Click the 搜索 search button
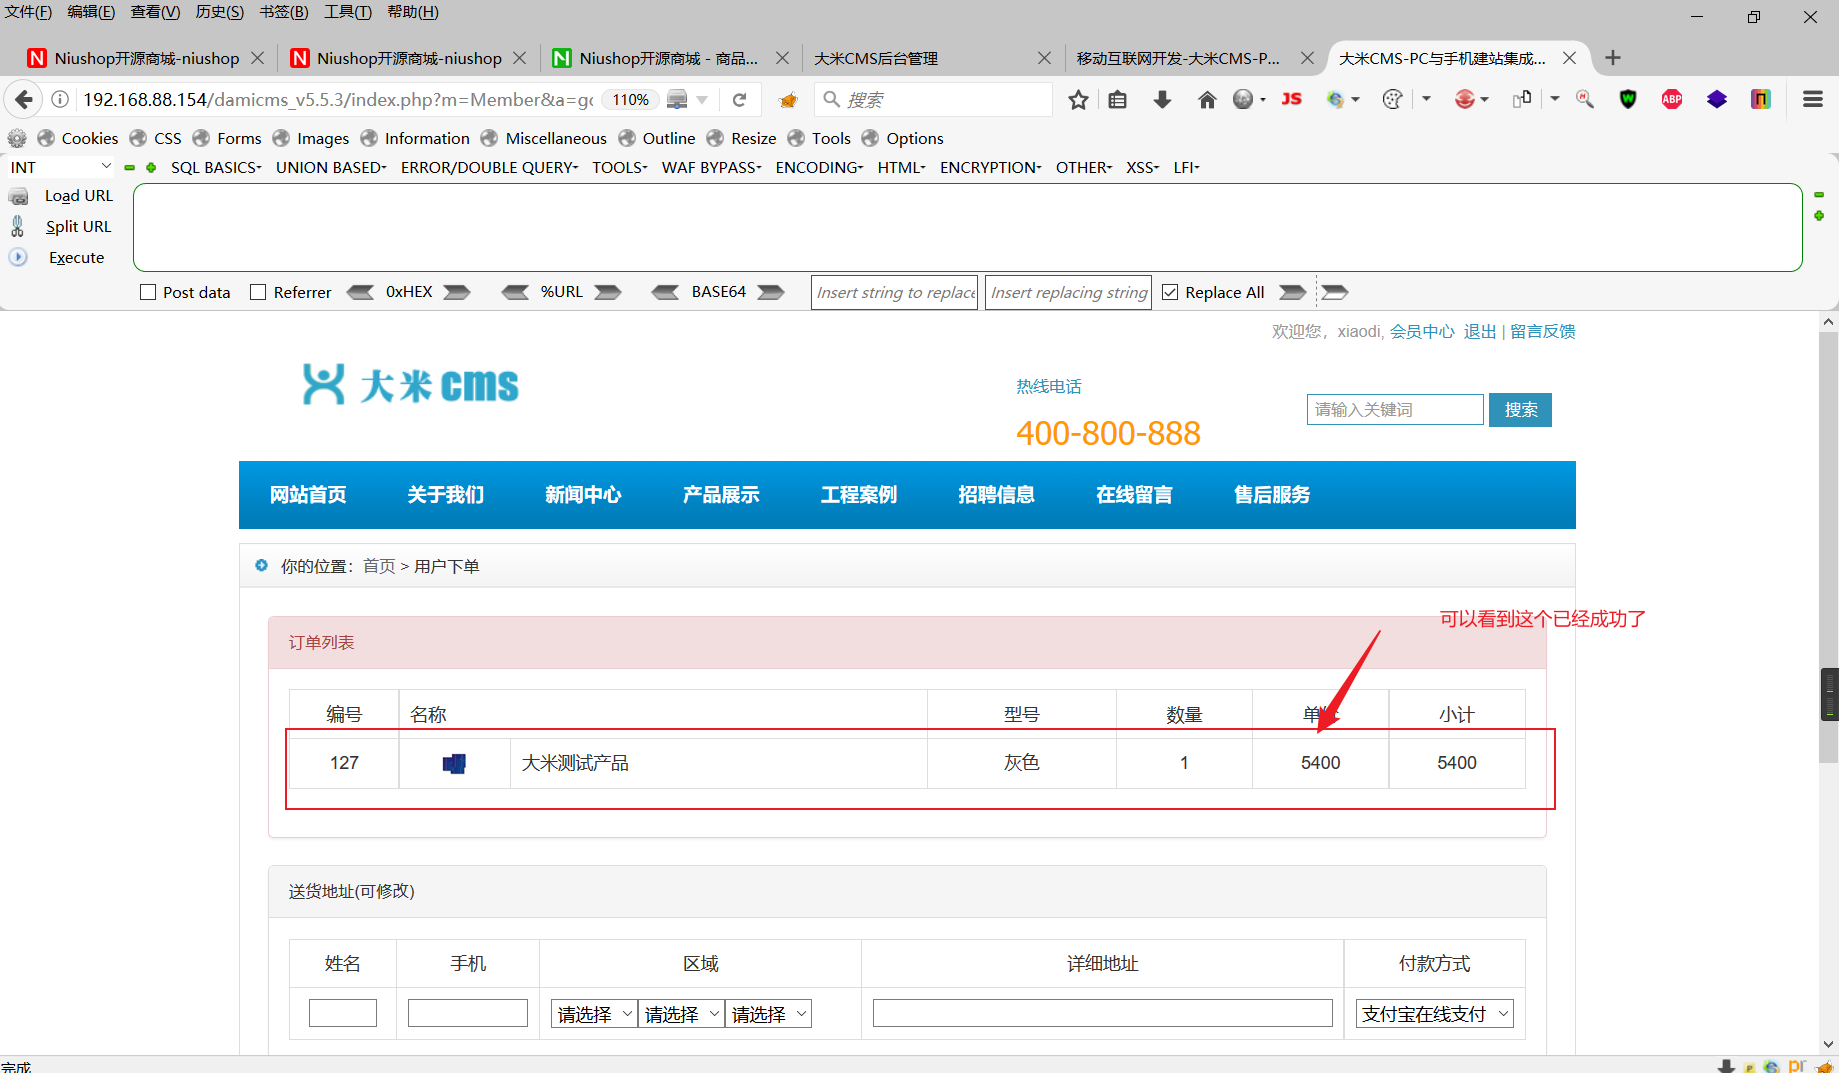1839x1073 pixels. pyautogui.click(x=1520, y=410)
